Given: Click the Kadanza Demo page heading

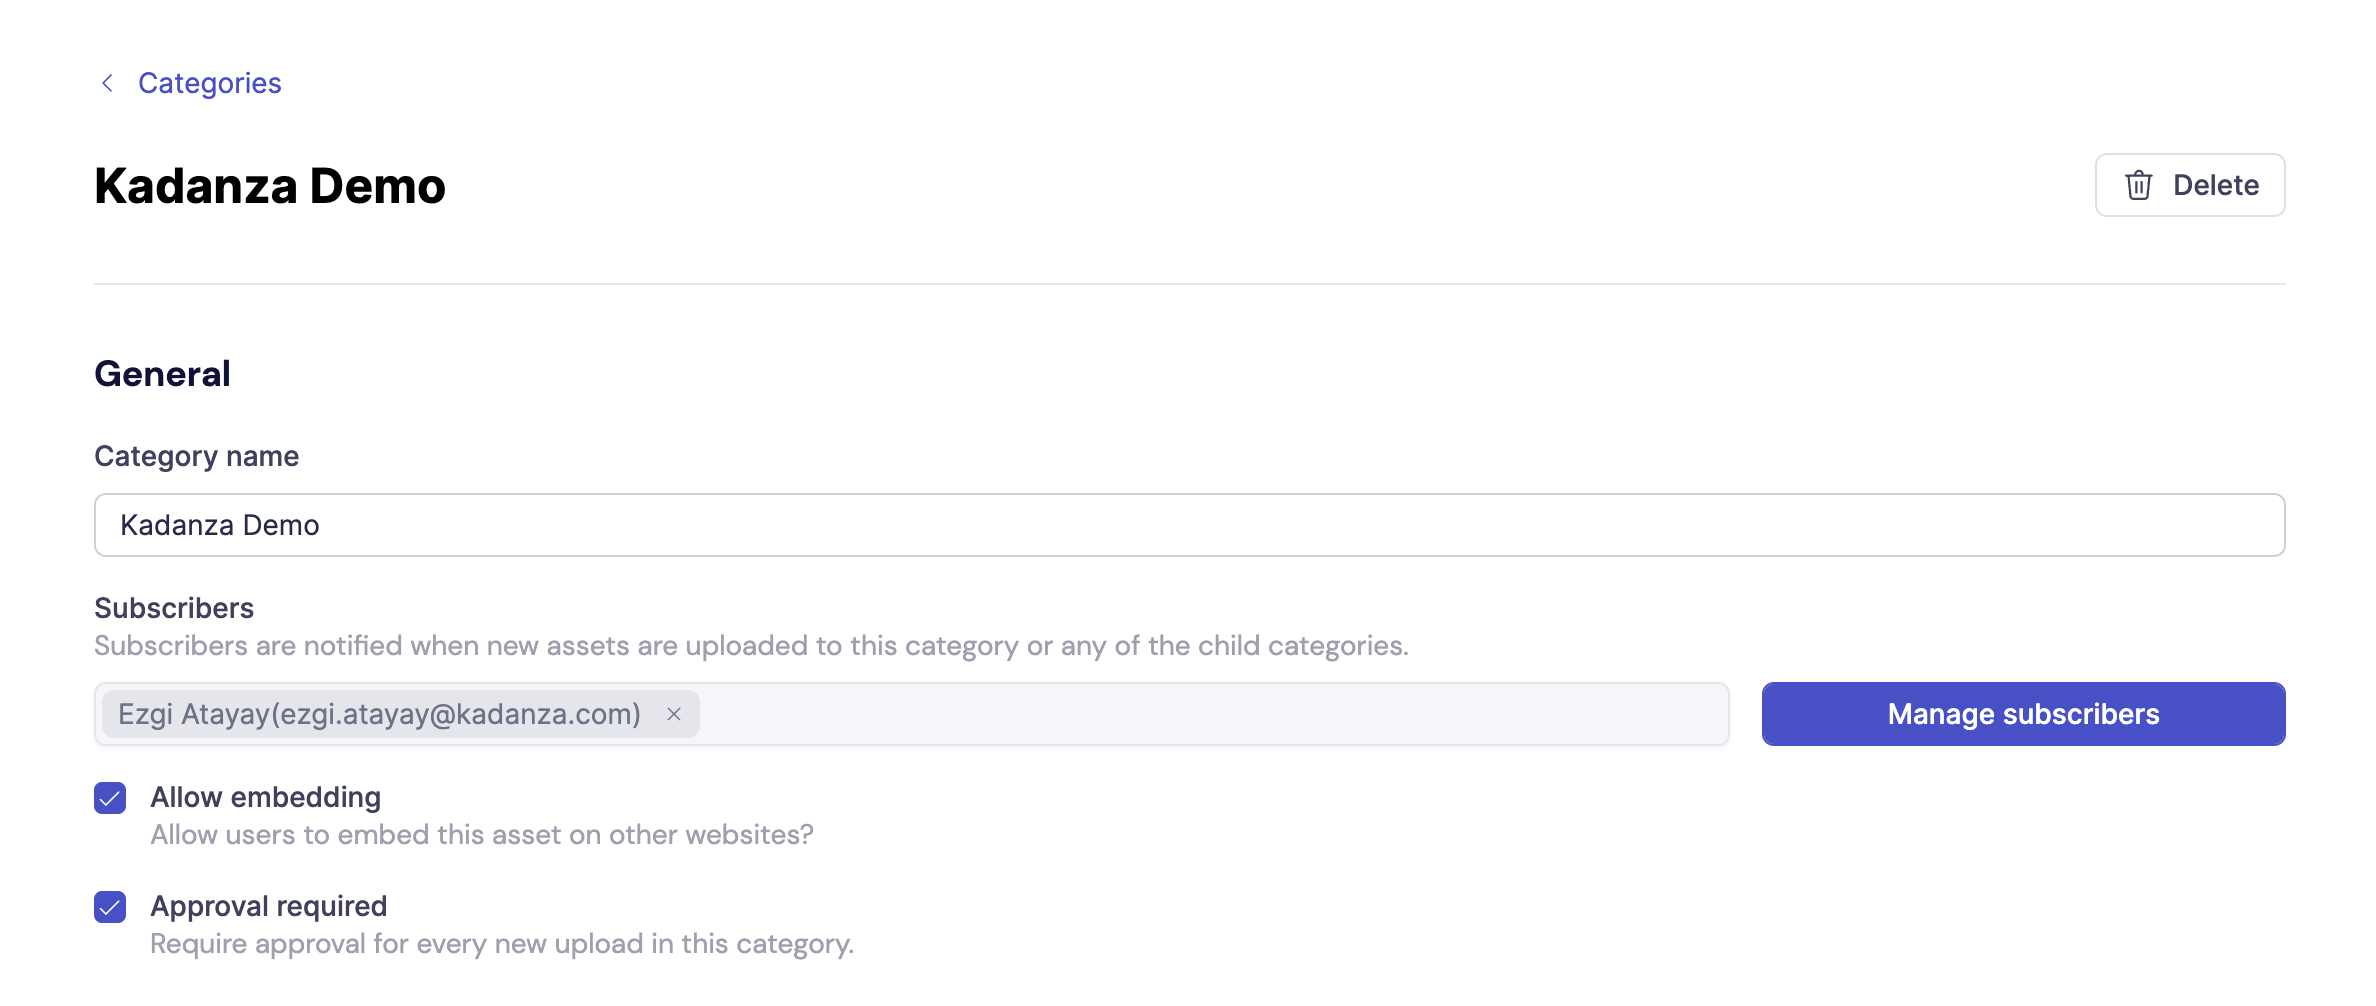Looking at the screenshot, I should (270, 185).
